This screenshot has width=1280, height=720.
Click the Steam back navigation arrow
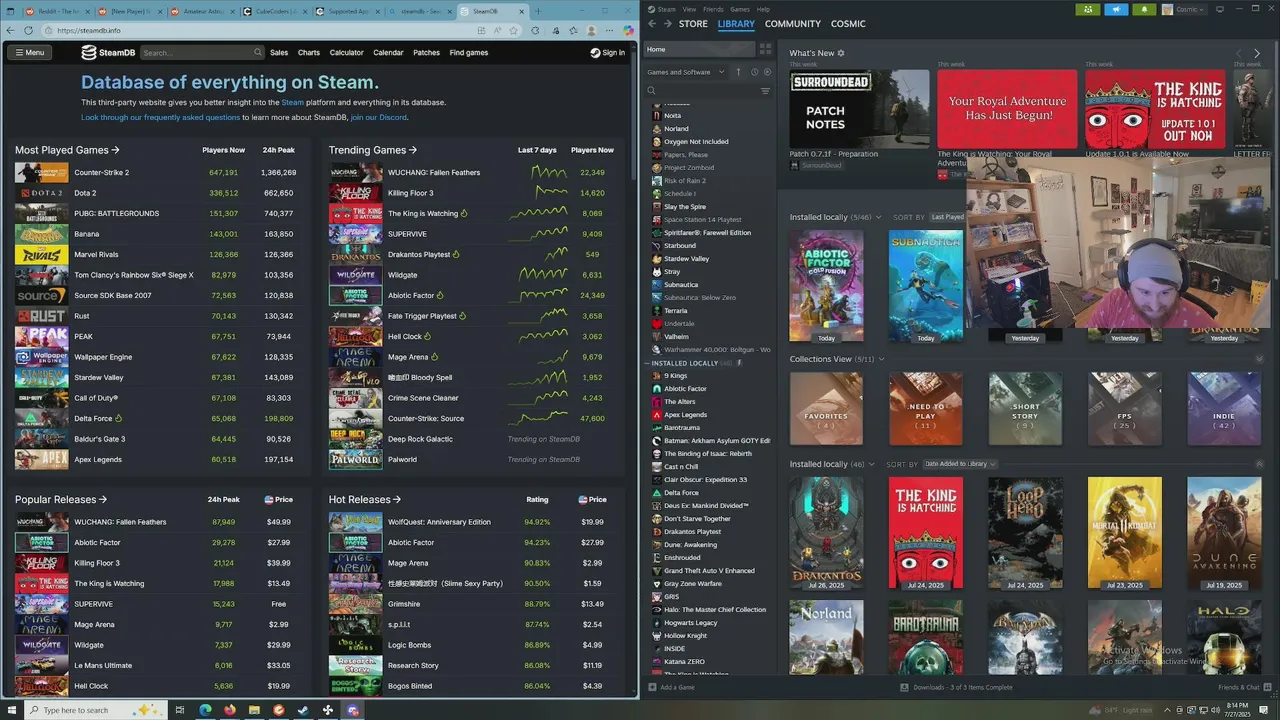[x=652, y=23]
